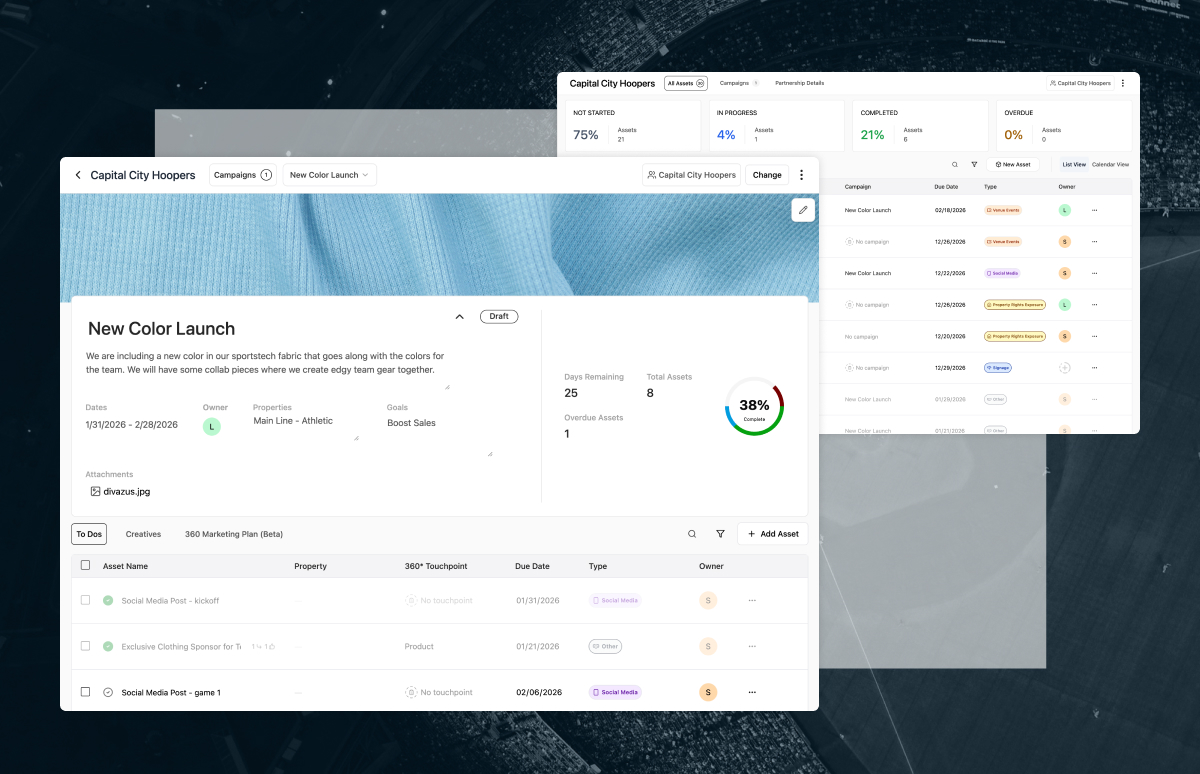Check the select-all checkbox in the asset table header
This screenshot has width=1200, height=774.
coord(85,565)
